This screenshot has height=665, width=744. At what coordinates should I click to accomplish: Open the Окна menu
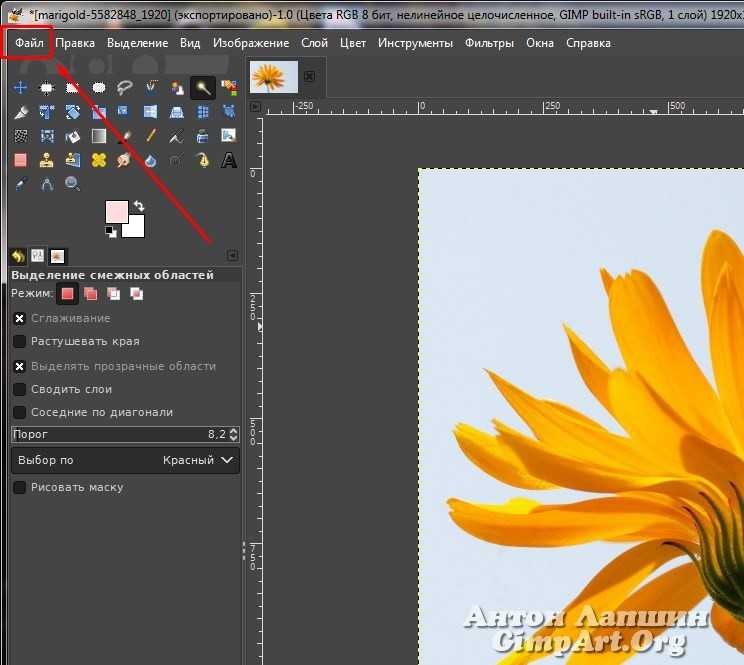coord(540,43)
